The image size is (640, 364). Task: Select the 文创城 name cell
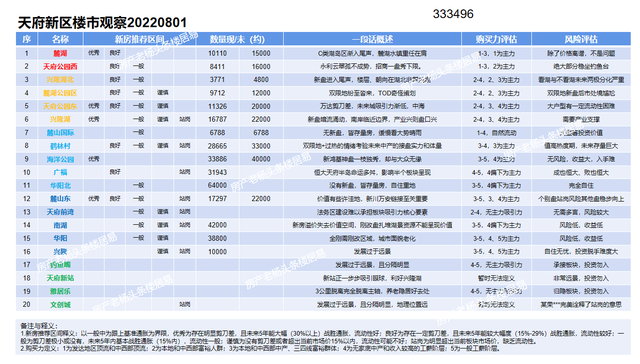point(60,304)
